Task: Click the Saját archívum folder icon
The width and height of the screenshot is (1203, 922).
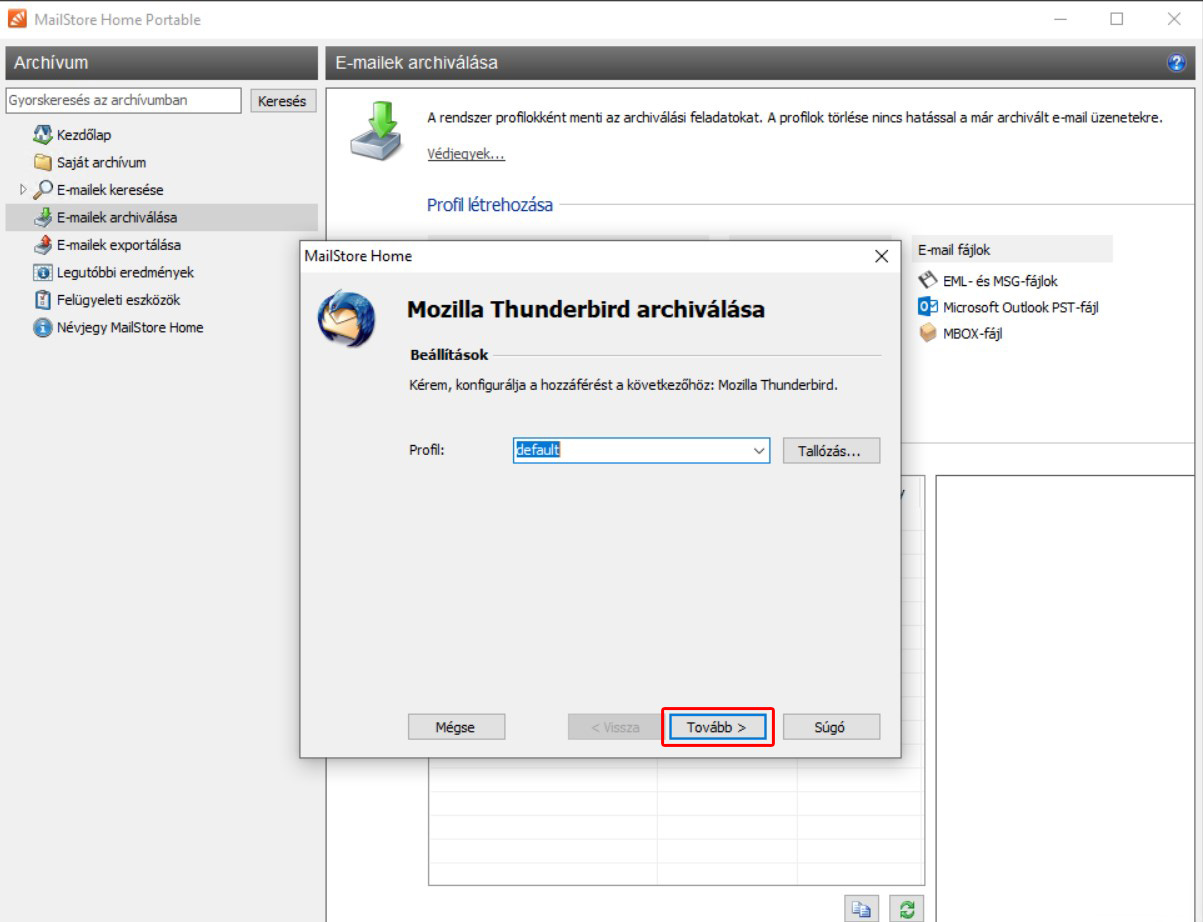Action: coord(42,162)
